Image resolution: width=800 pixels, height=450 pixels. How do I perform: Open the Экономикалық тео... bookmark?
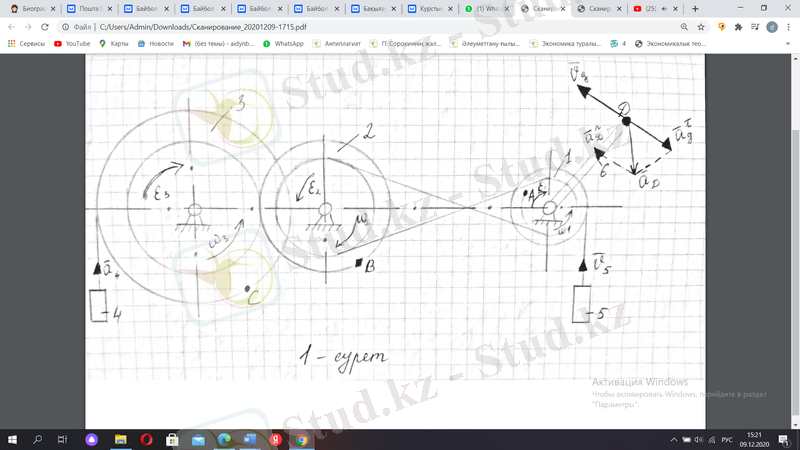point(670,44)
